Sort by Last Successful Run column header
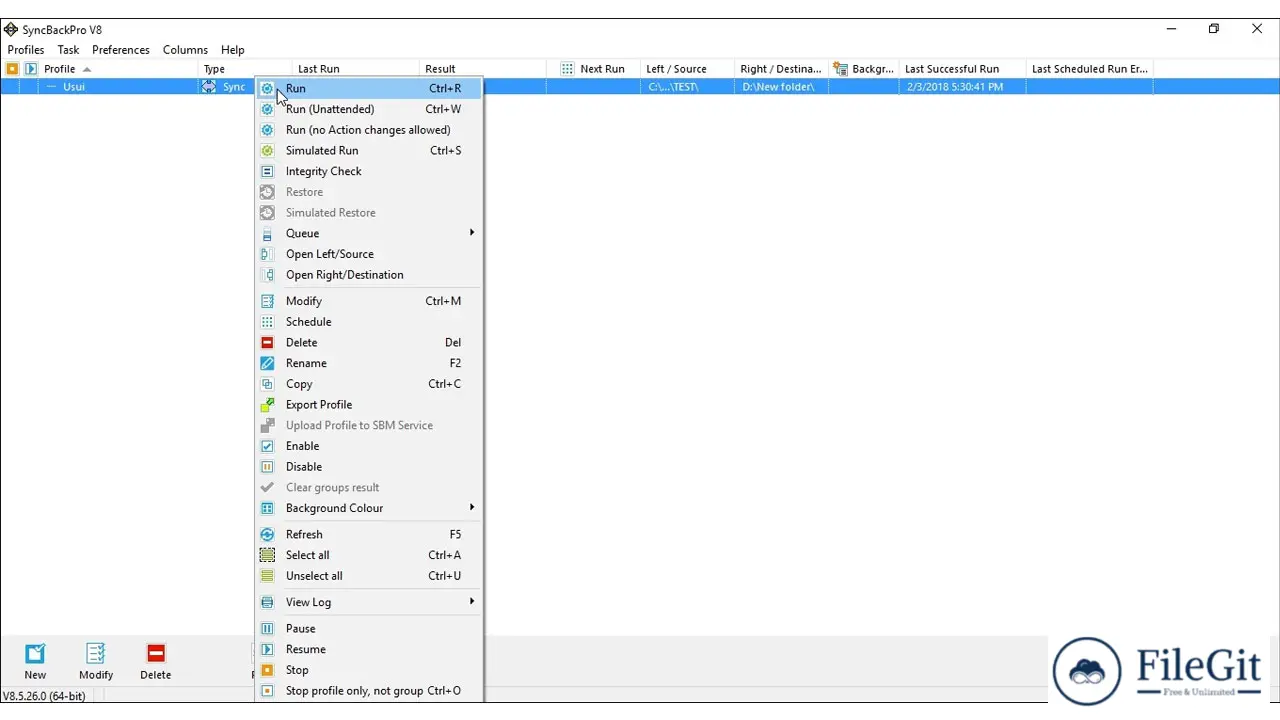This screenshot has height=720, width=1280. click(x=962, y=69)
